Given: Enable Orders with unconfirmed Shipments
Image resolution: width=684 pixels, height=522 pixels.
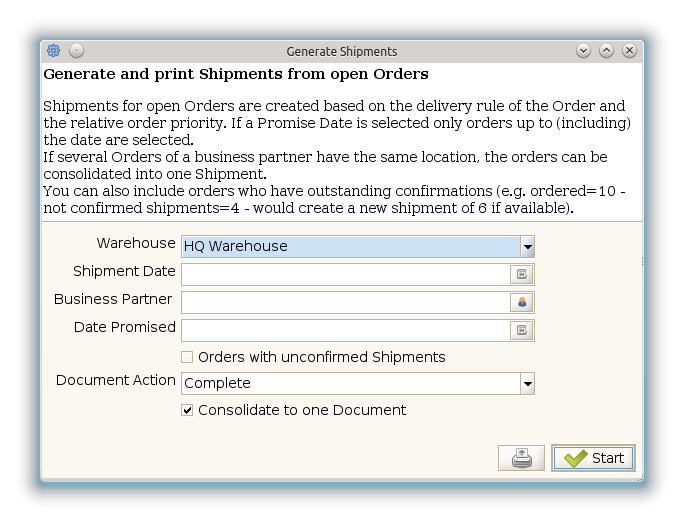Looking at the screenshot, I should coord(187,357).
